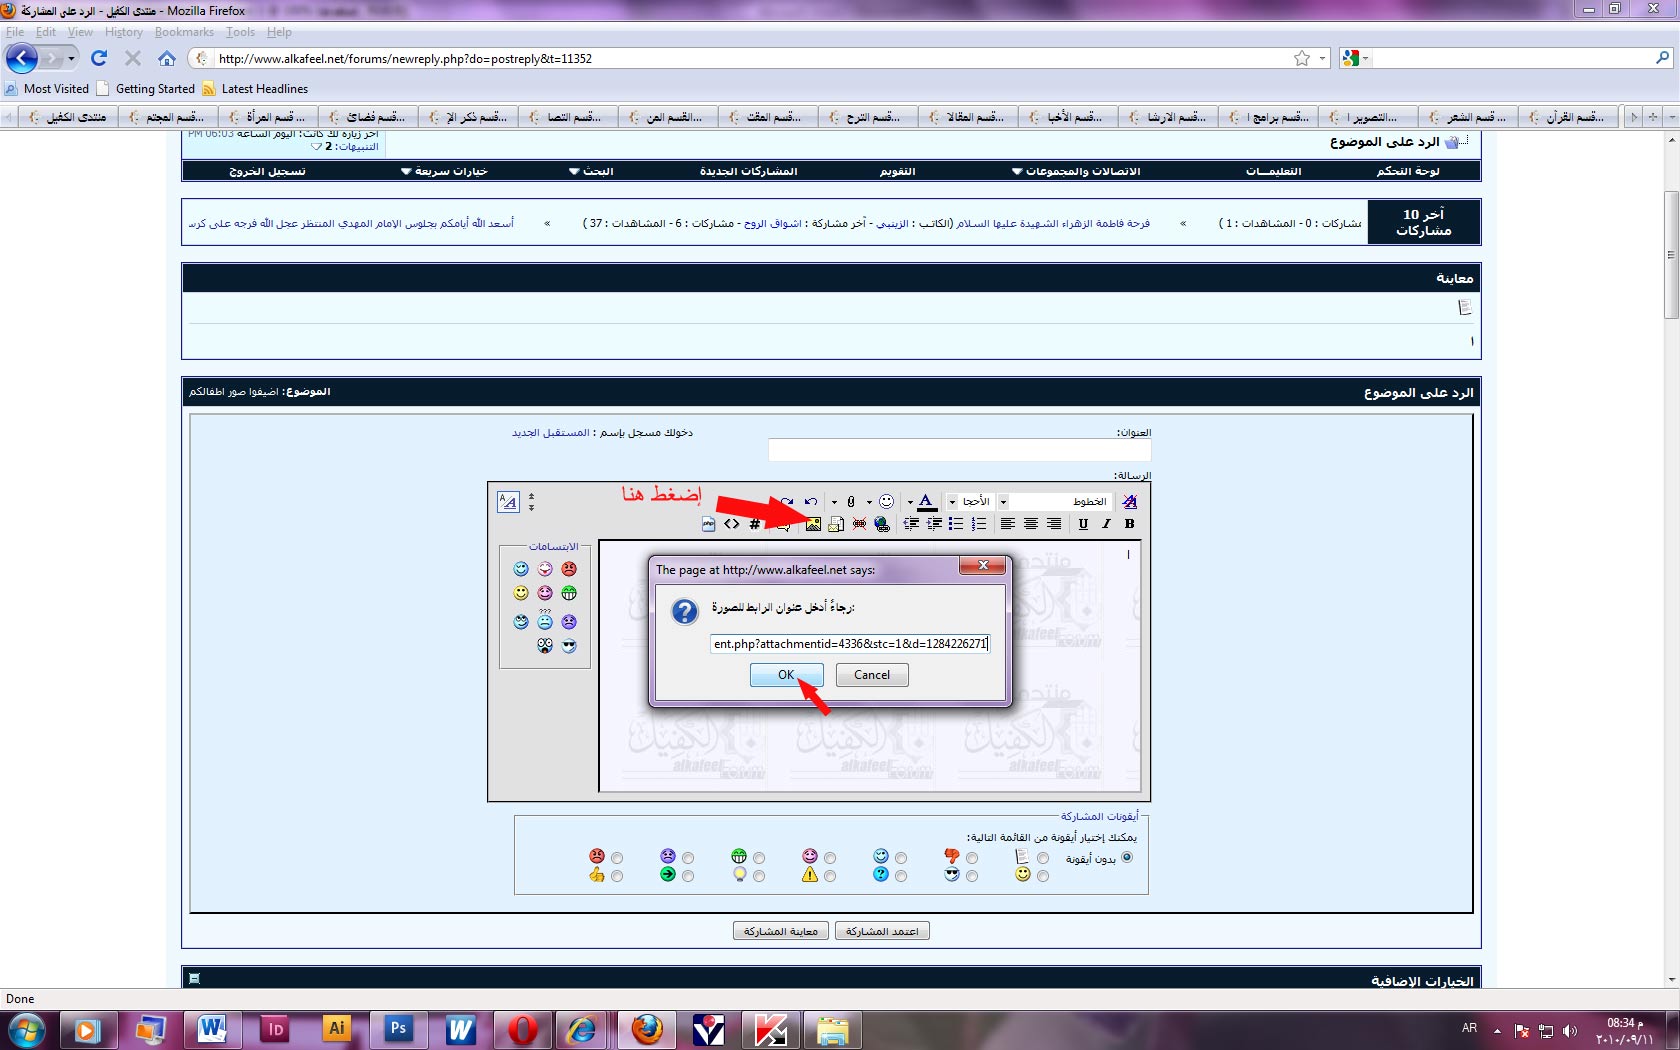Select the thumbs-down post icon radio button
This screenshot has width=1680, height=1050.
click(x=972, y=858)
